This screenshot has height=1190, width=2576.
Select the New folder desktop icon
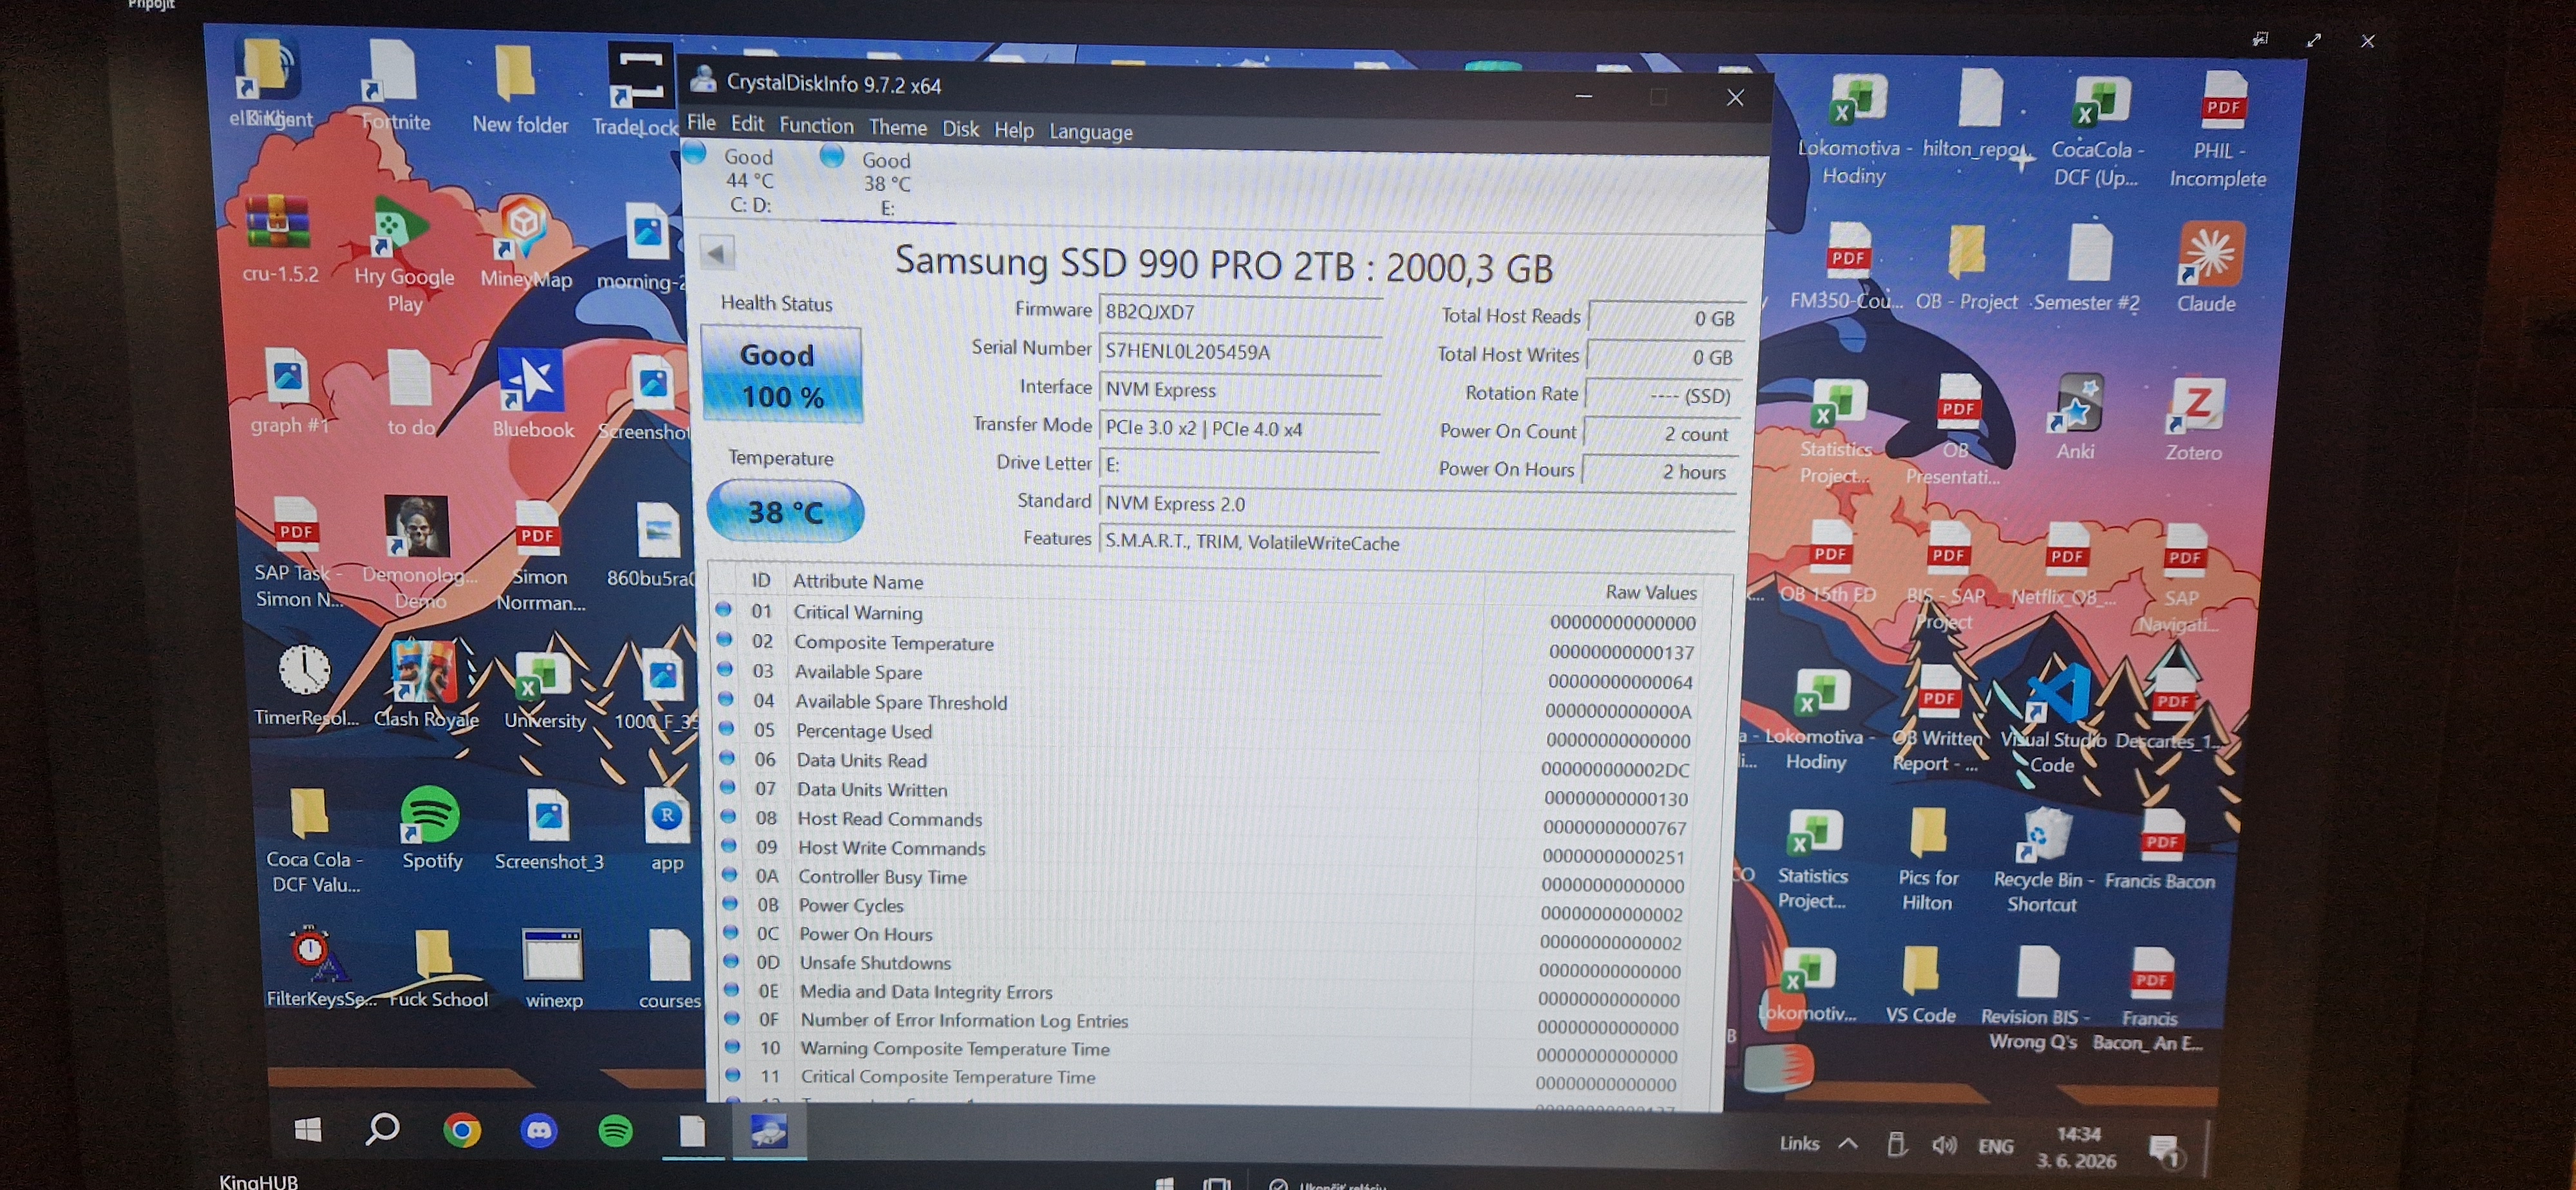click(519, 89)
